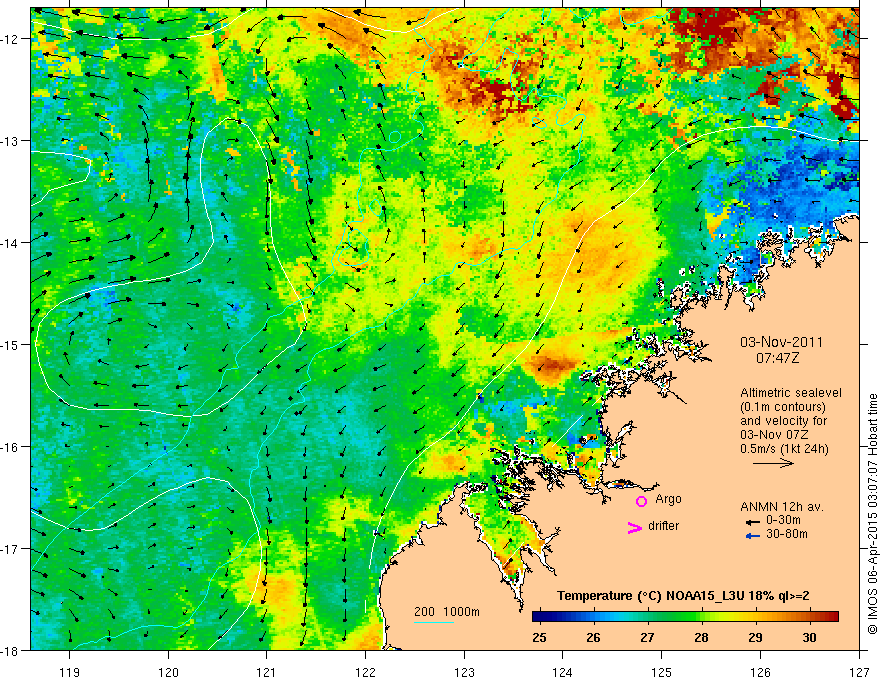
Task: Click the 'ANMN 12h av.' label
Action: point(782,507)
